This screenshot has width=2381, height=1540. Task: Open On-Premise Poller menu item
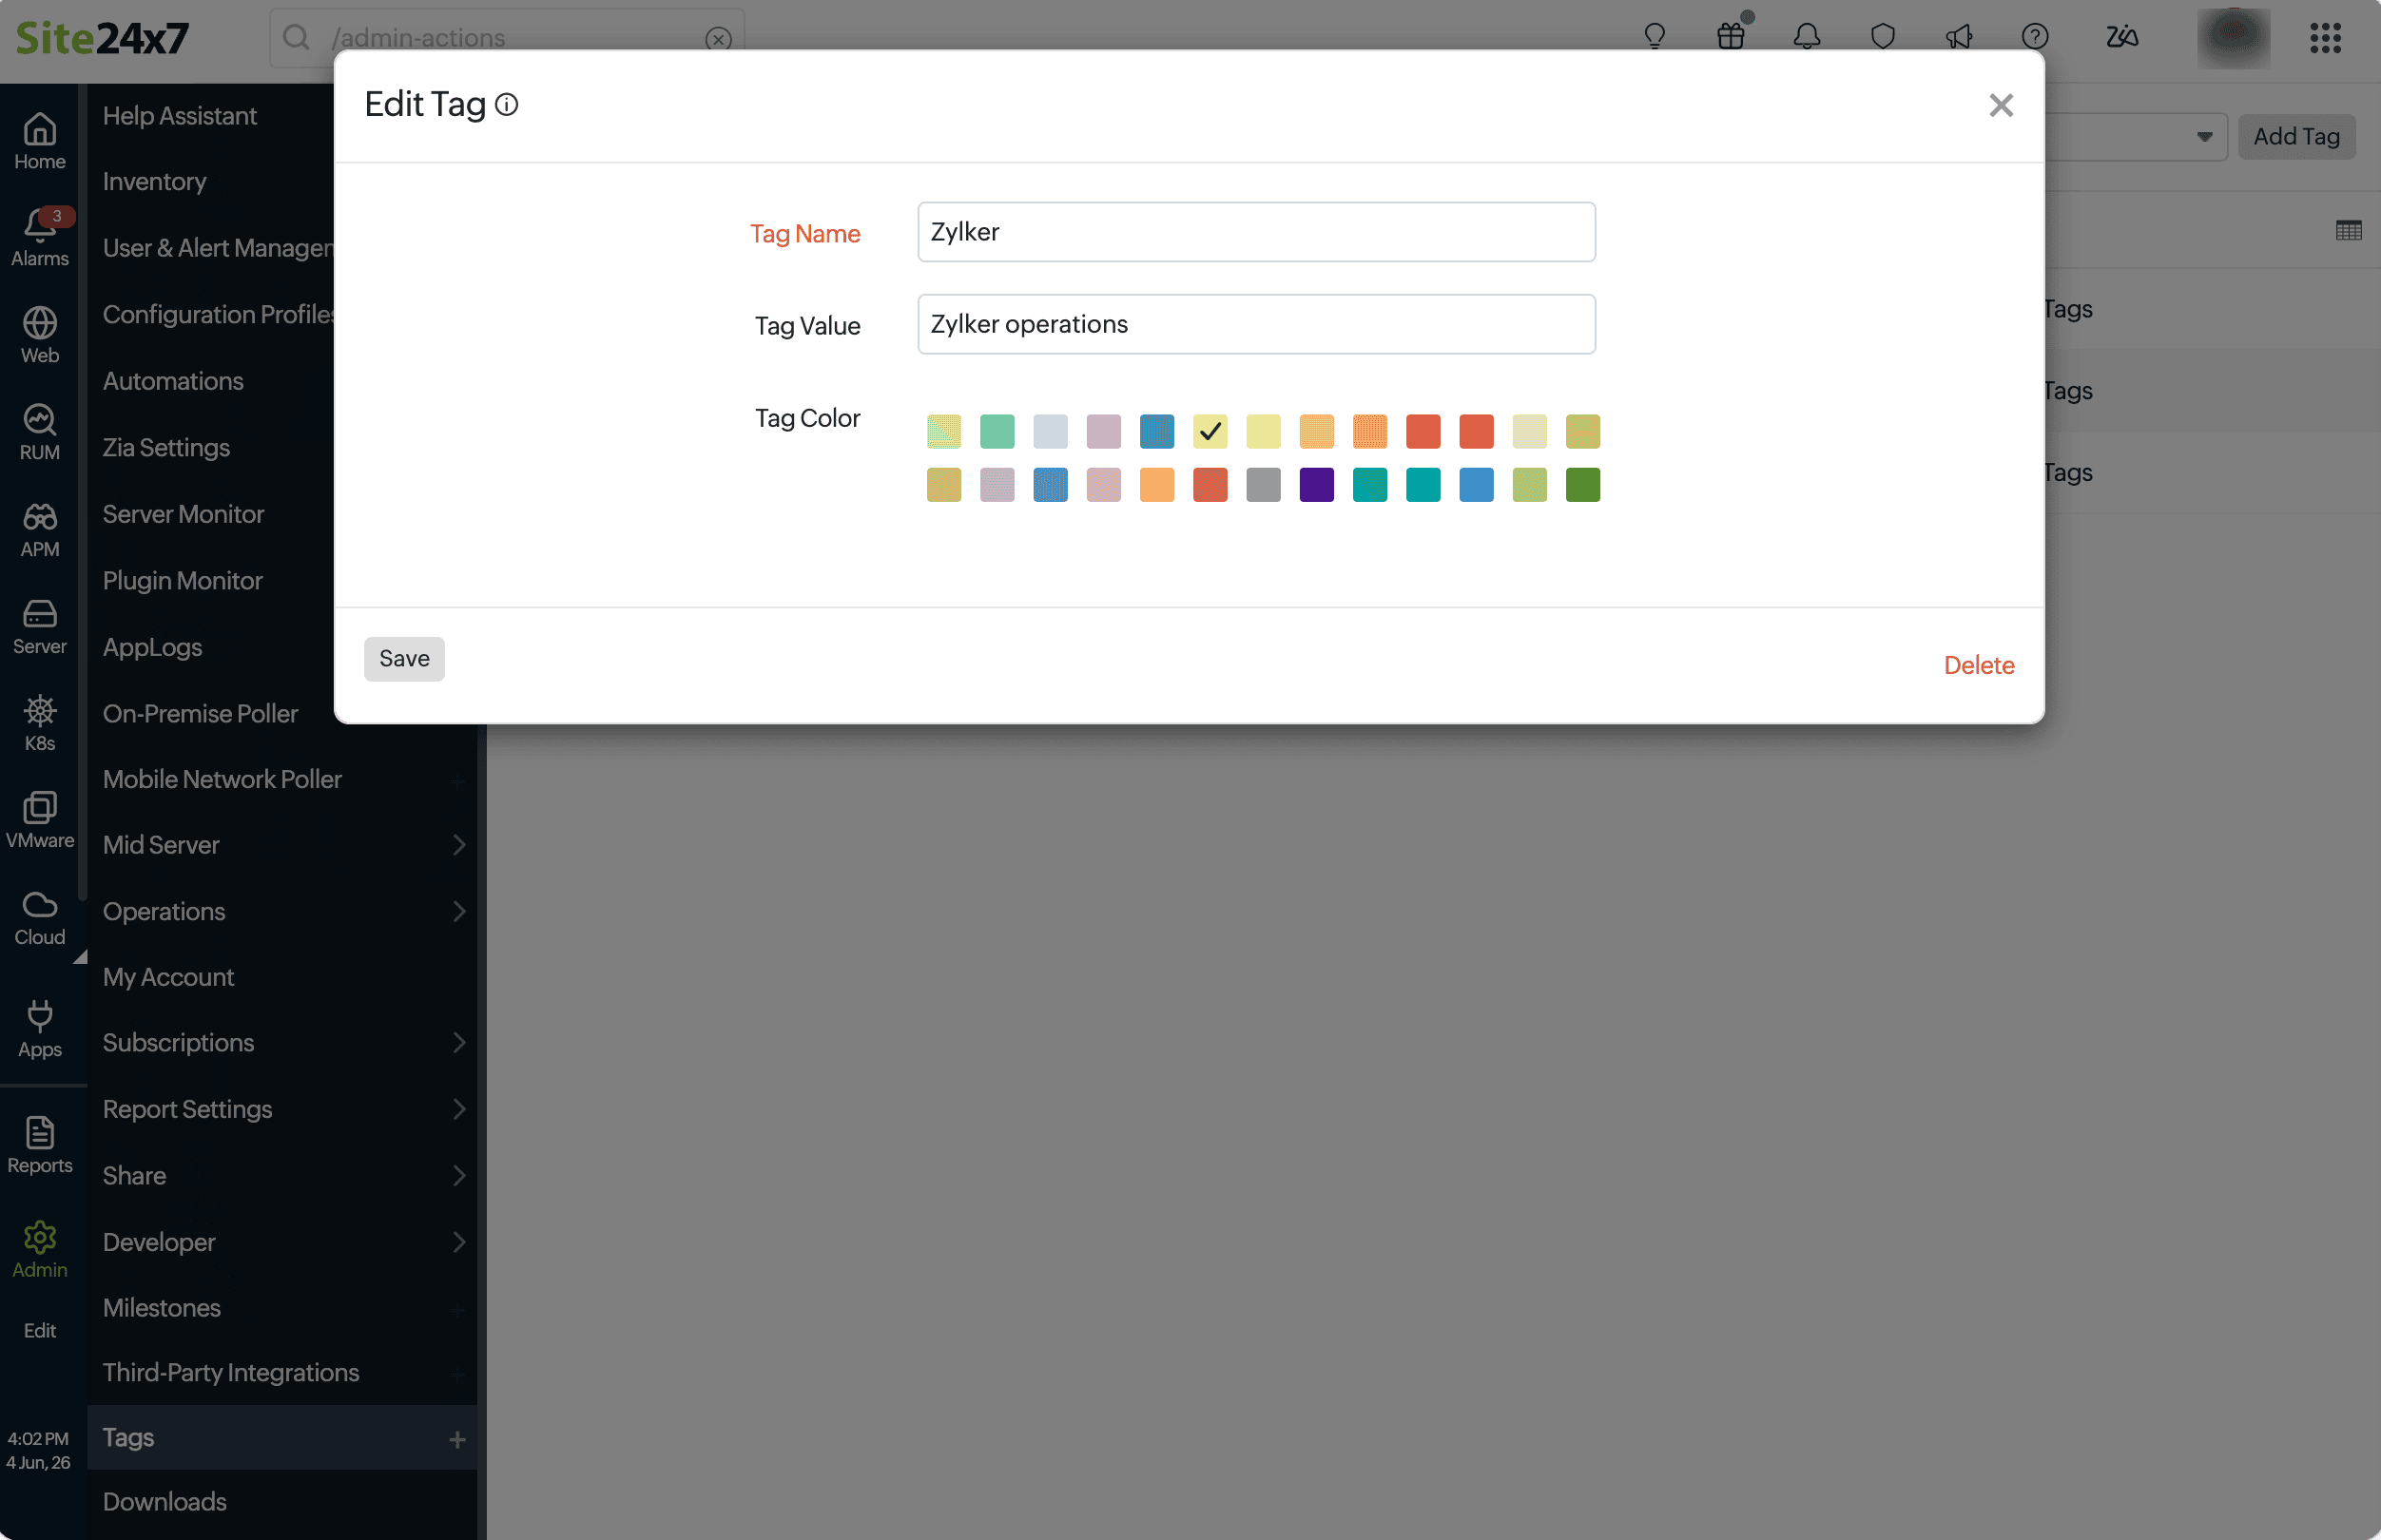point(200,714)
